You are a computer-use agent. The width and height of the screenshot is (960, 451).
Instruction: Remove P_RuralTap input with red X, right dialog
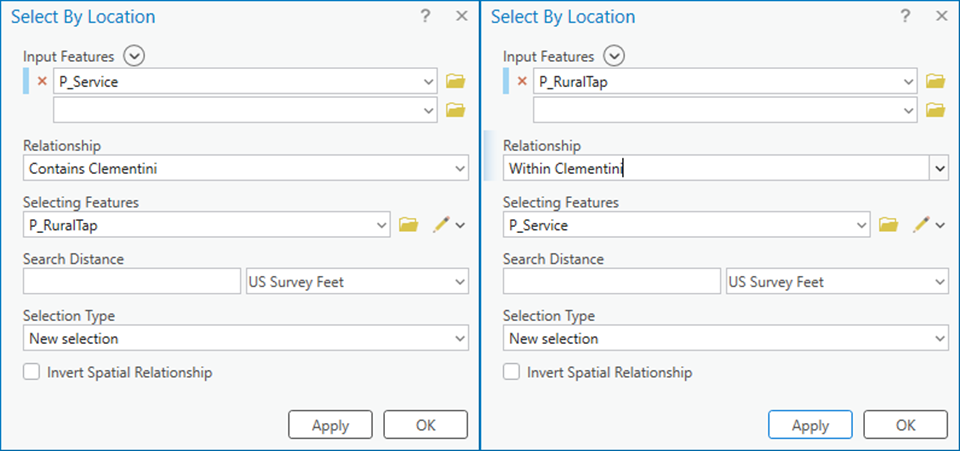[522, 82]
